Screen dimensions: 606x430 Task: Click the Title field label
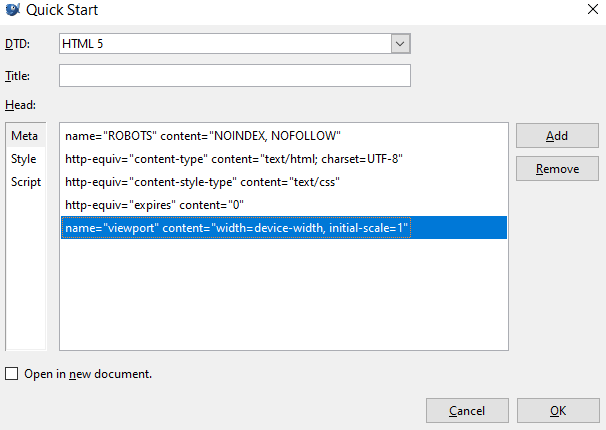18,76
